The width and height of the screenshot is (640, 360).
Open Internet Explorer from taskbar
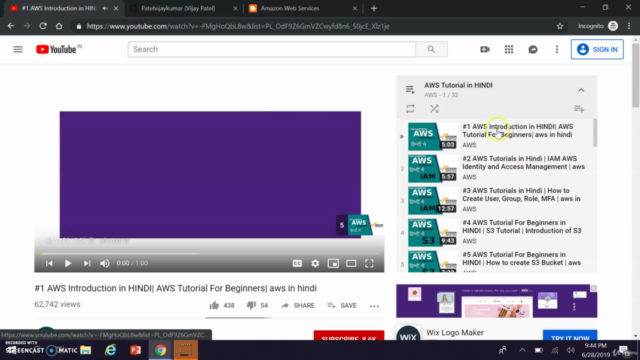pyautogui.click(x=110, y=350)
